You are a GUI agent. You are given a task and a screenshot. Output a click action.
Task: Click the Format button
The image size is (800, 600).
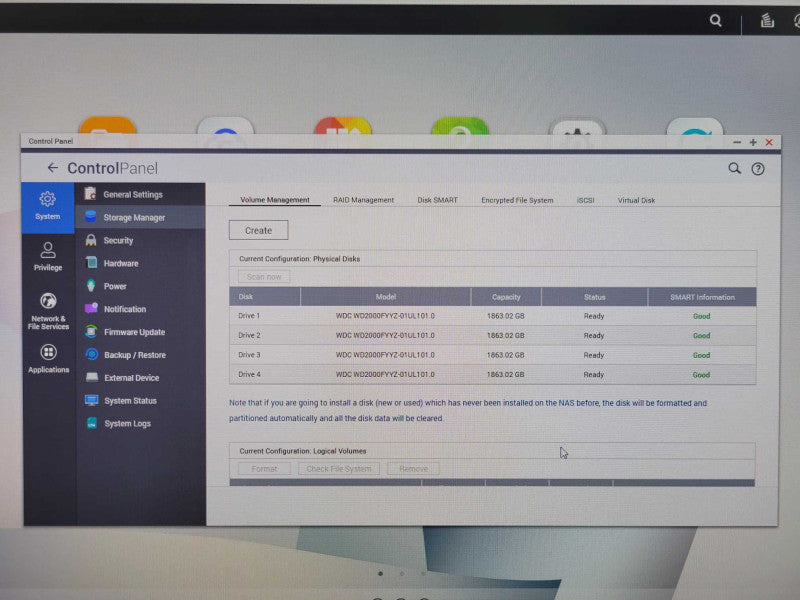[264, 468]
